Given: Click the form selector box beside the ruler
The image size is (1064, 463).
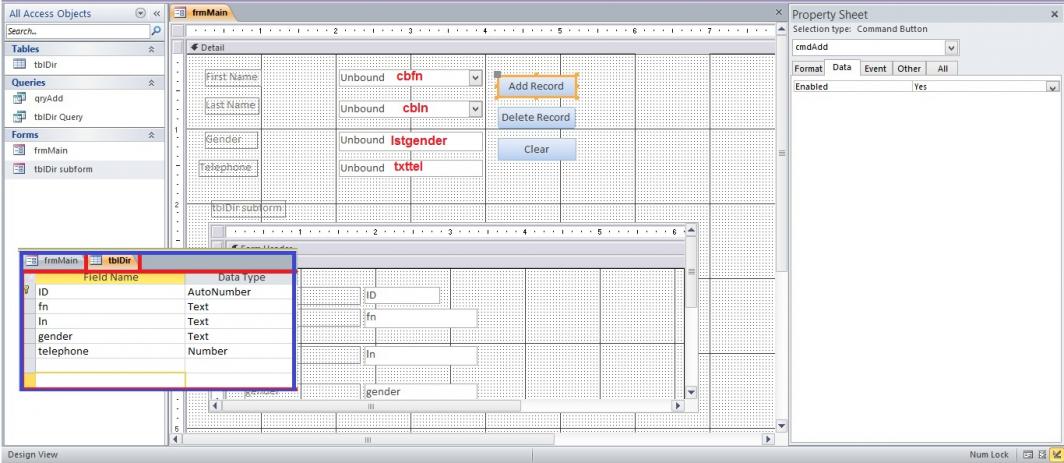Looking at the screenshot, I should pos(178,31).
